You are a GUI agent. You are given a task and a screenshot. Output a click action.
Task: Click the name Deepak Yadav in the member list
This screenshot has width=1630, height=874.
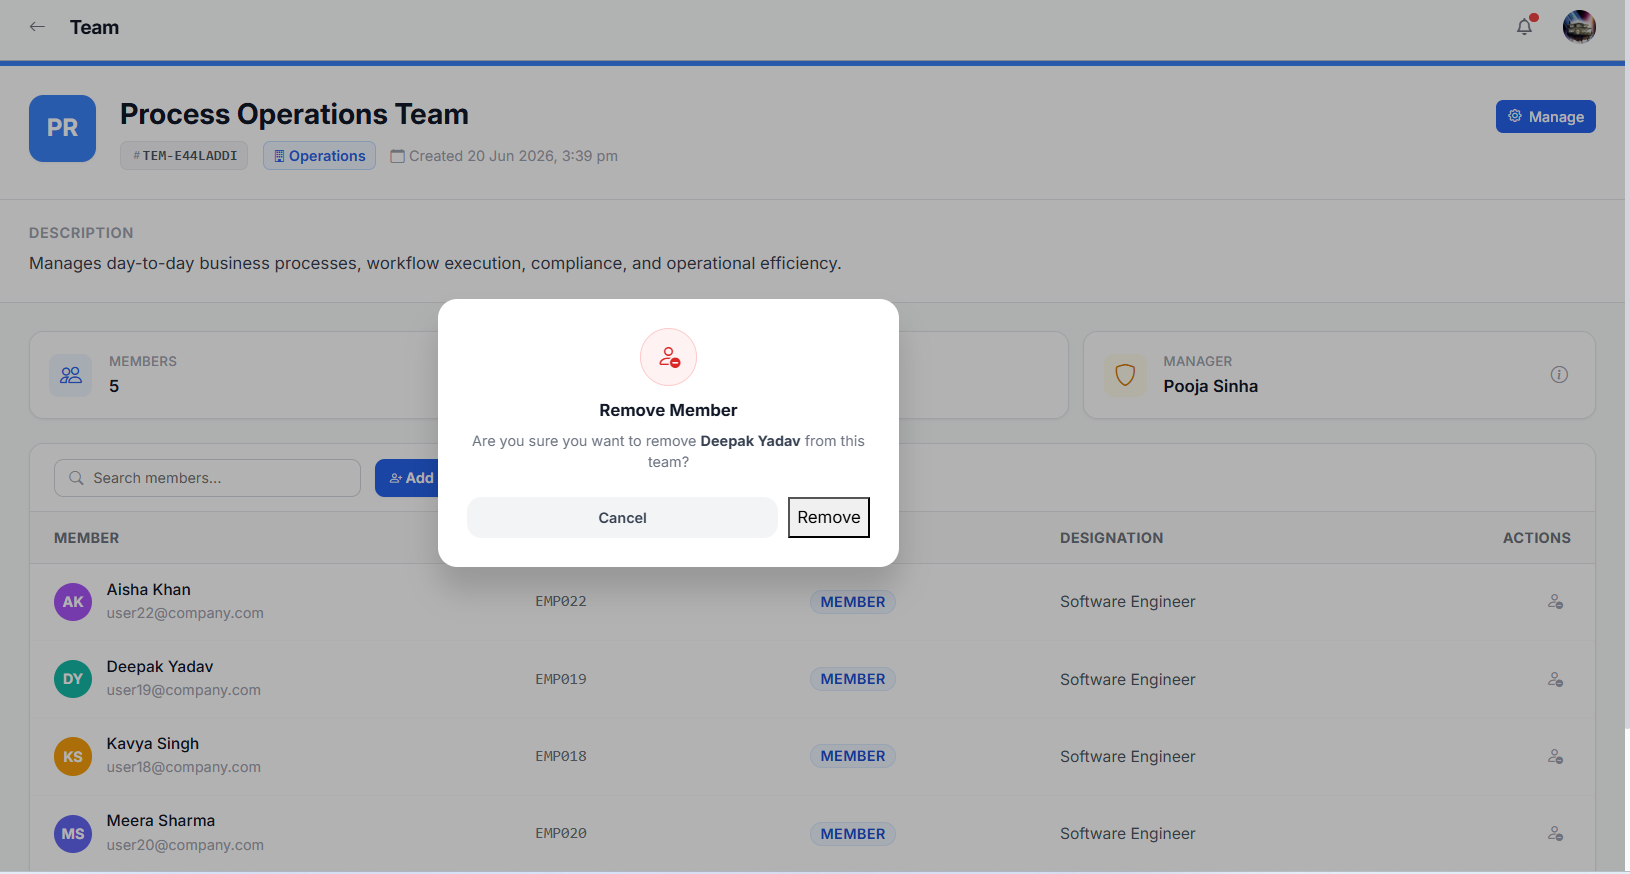coord(160,667)
